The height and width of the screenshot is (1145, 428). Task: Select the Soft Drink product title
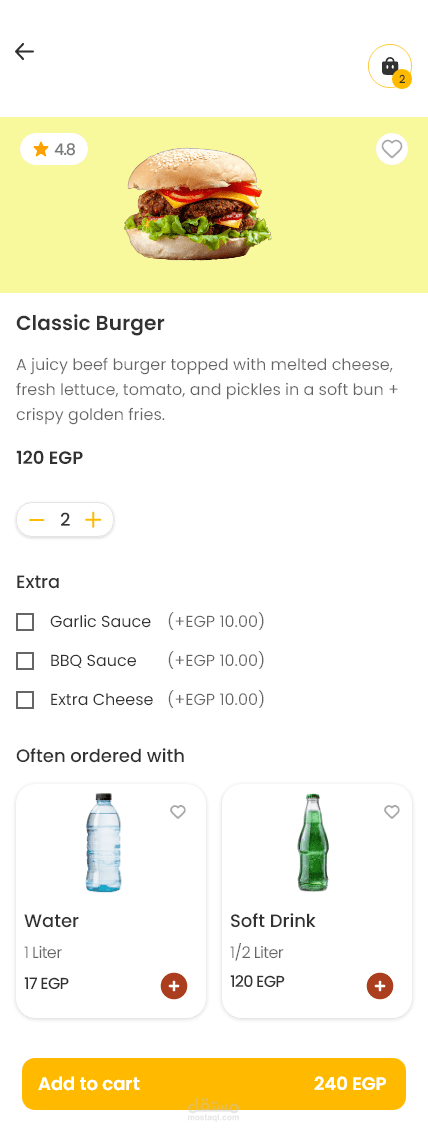(x=272, y=921)
